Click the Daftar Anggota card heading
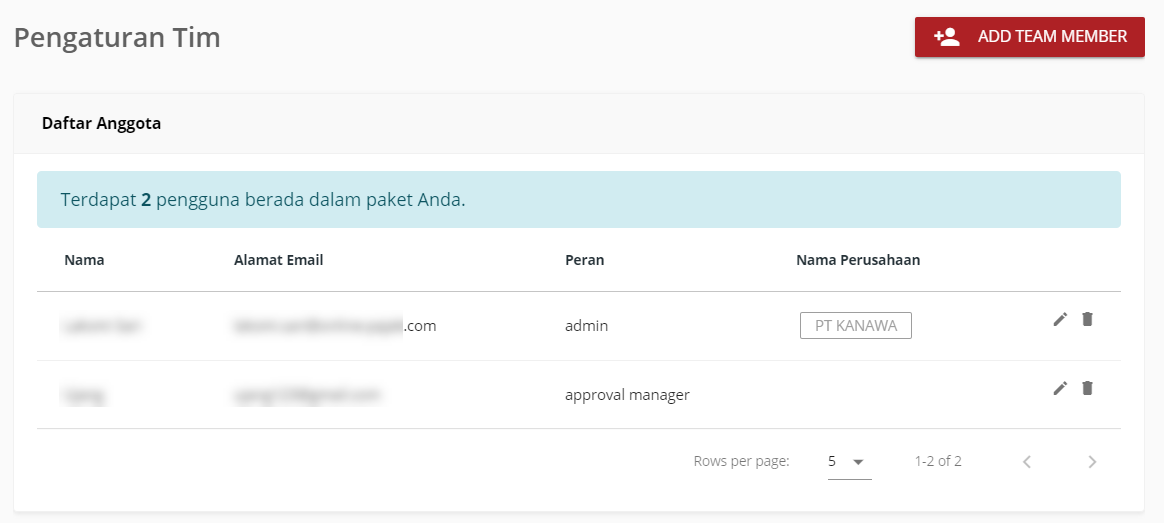The width and height of the screenshot is (1164, 523). click(101, 124)
